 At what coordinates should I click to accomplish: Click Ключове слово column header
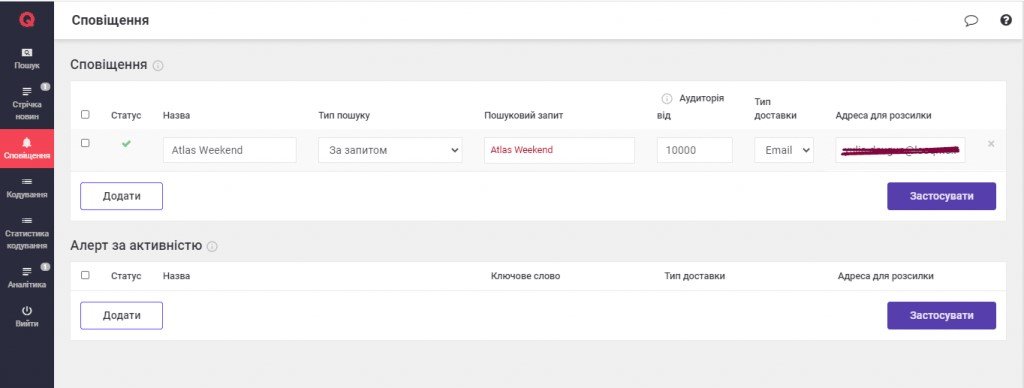(525, 276)
